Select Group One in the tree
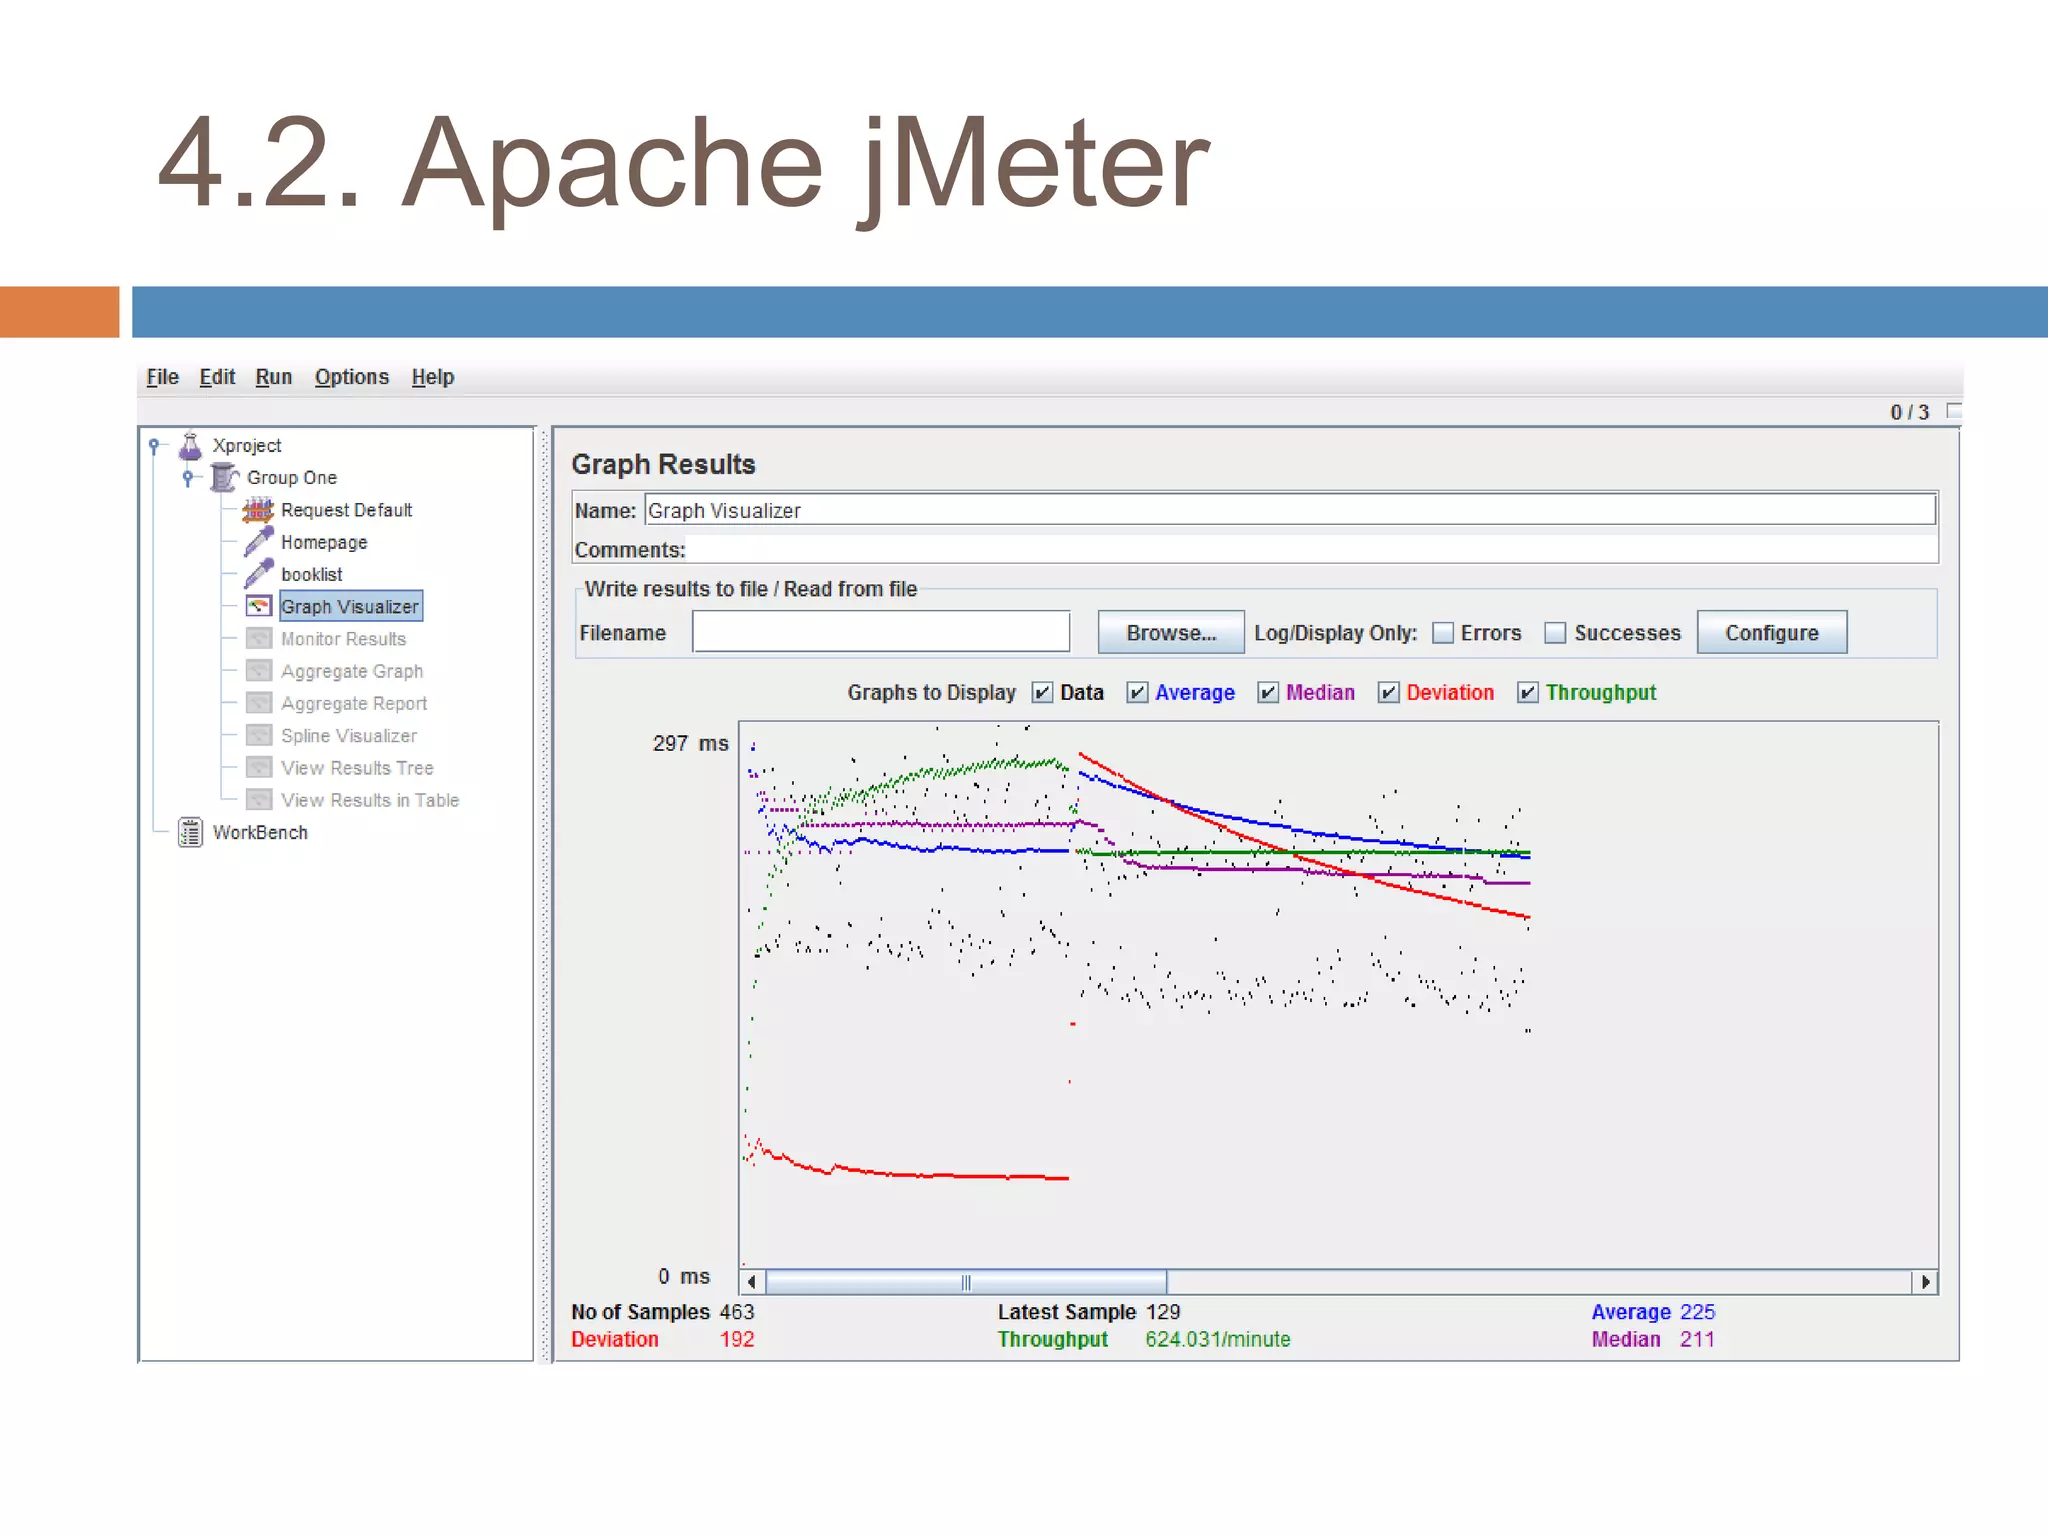 click(x=292, y=477)
